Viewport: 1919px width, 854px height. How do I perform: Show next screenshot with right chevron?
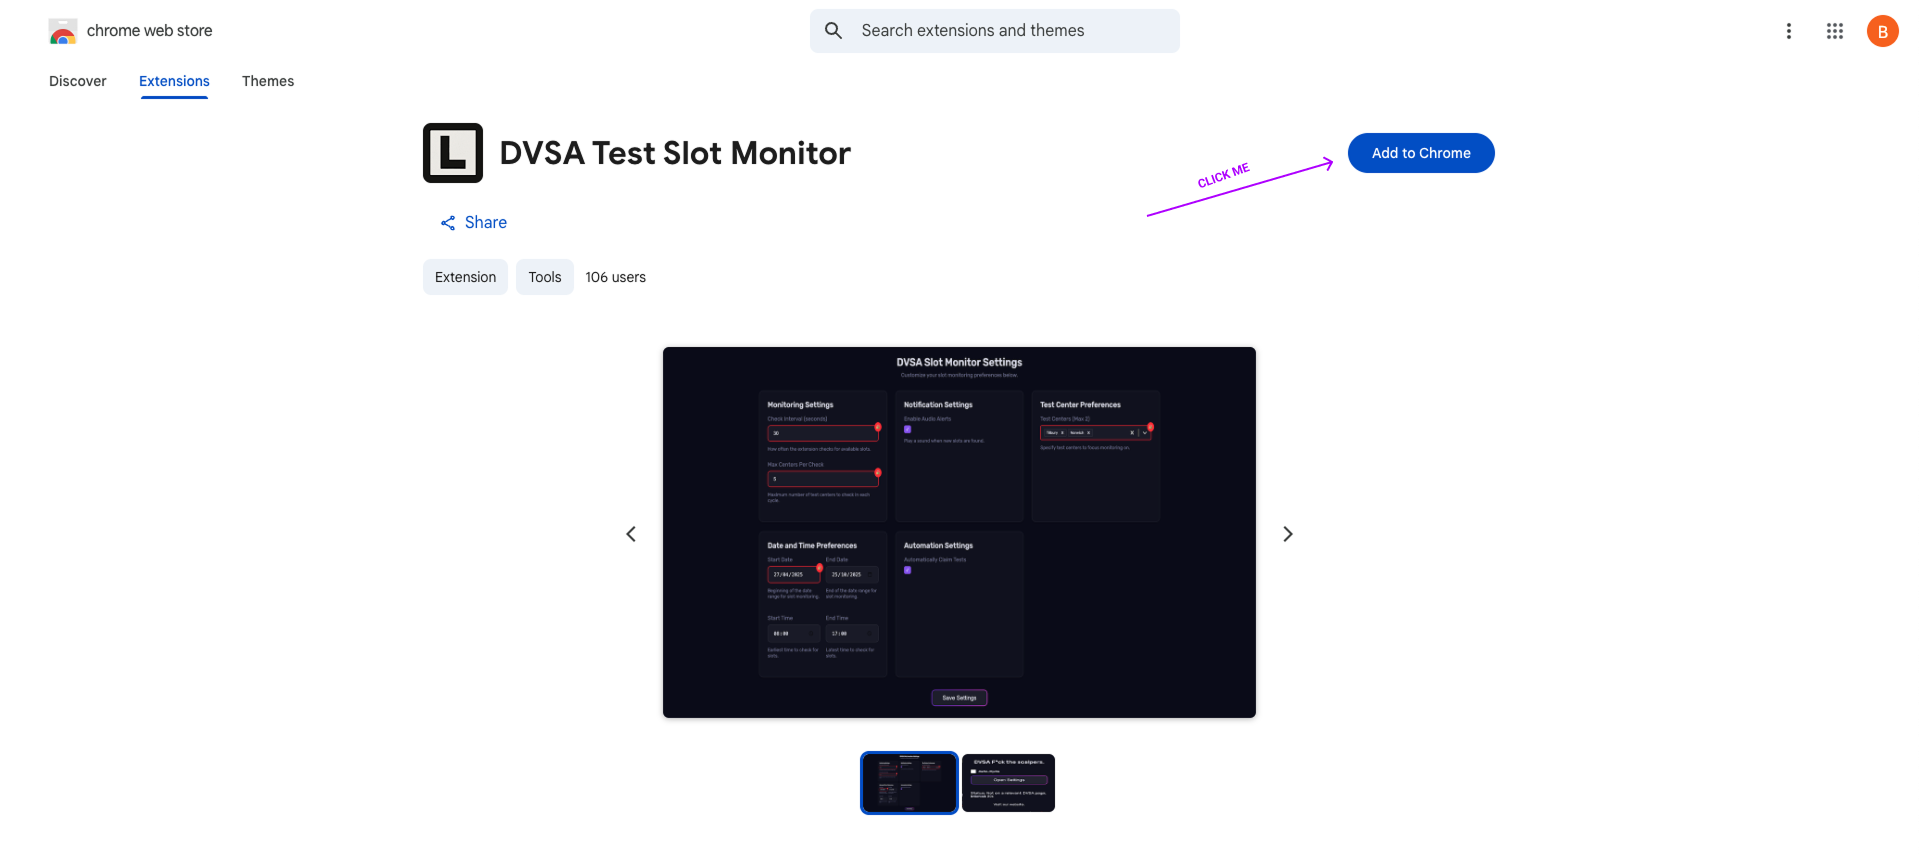(x=1288, y=534)
